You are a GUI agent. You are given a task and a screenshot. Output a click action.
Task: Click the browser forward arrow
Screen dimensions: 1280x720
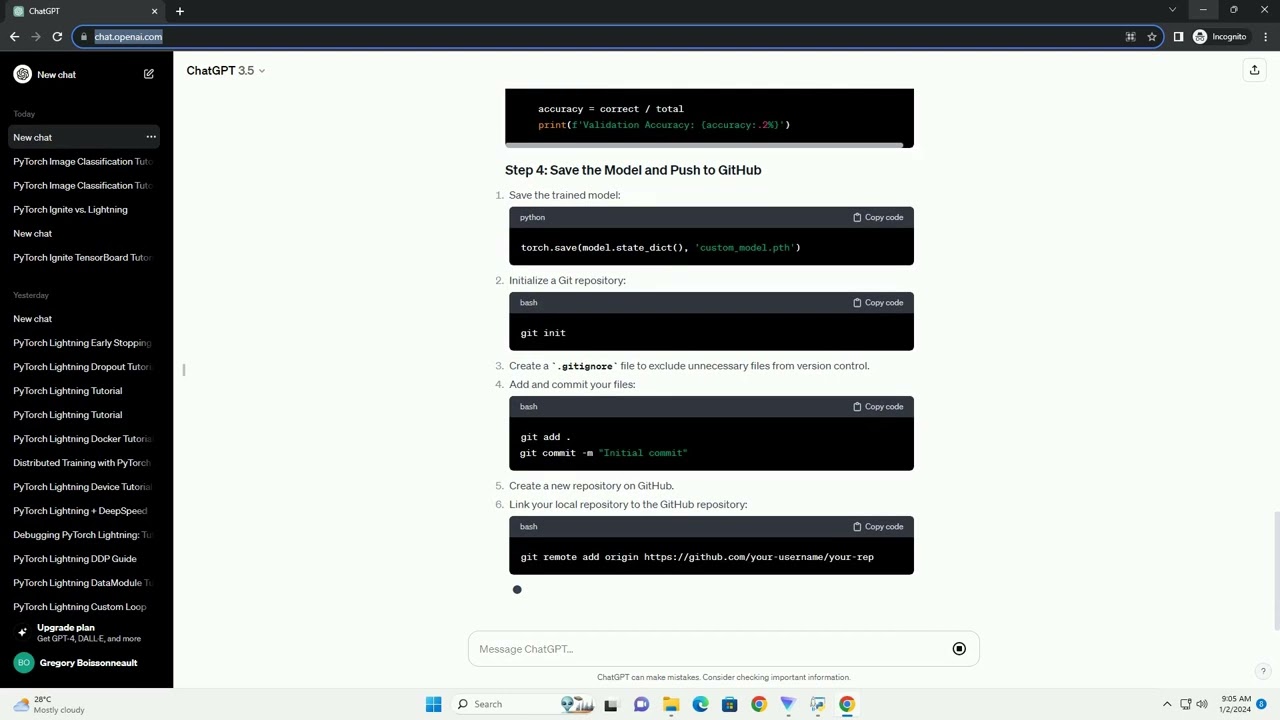point(36,37)
